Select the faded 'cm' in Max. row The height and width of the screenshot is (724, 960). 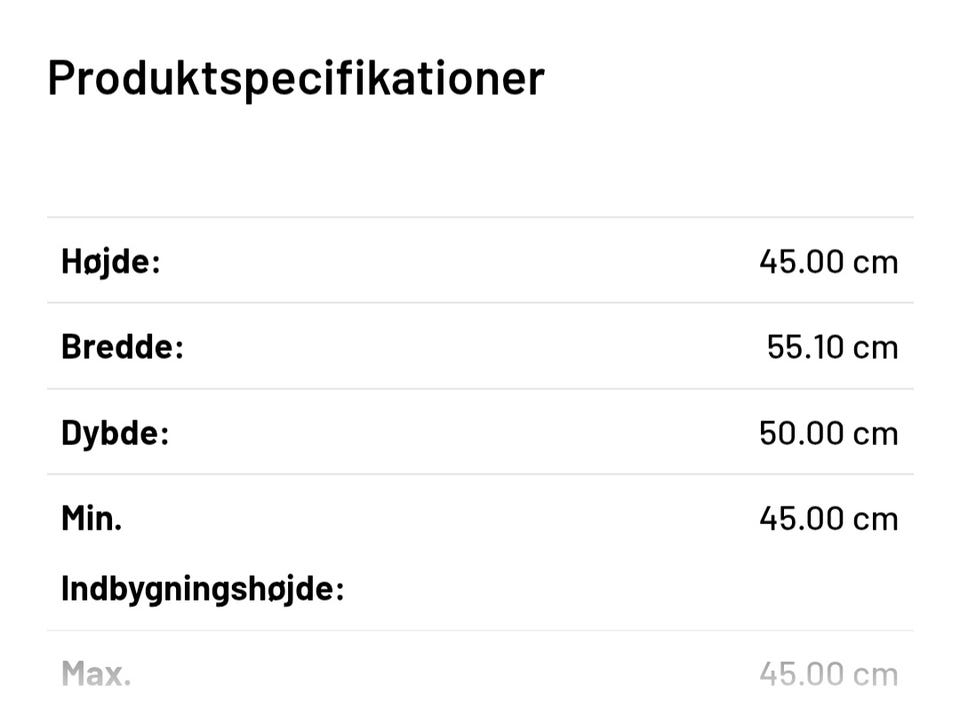click(x=876, y=673)
